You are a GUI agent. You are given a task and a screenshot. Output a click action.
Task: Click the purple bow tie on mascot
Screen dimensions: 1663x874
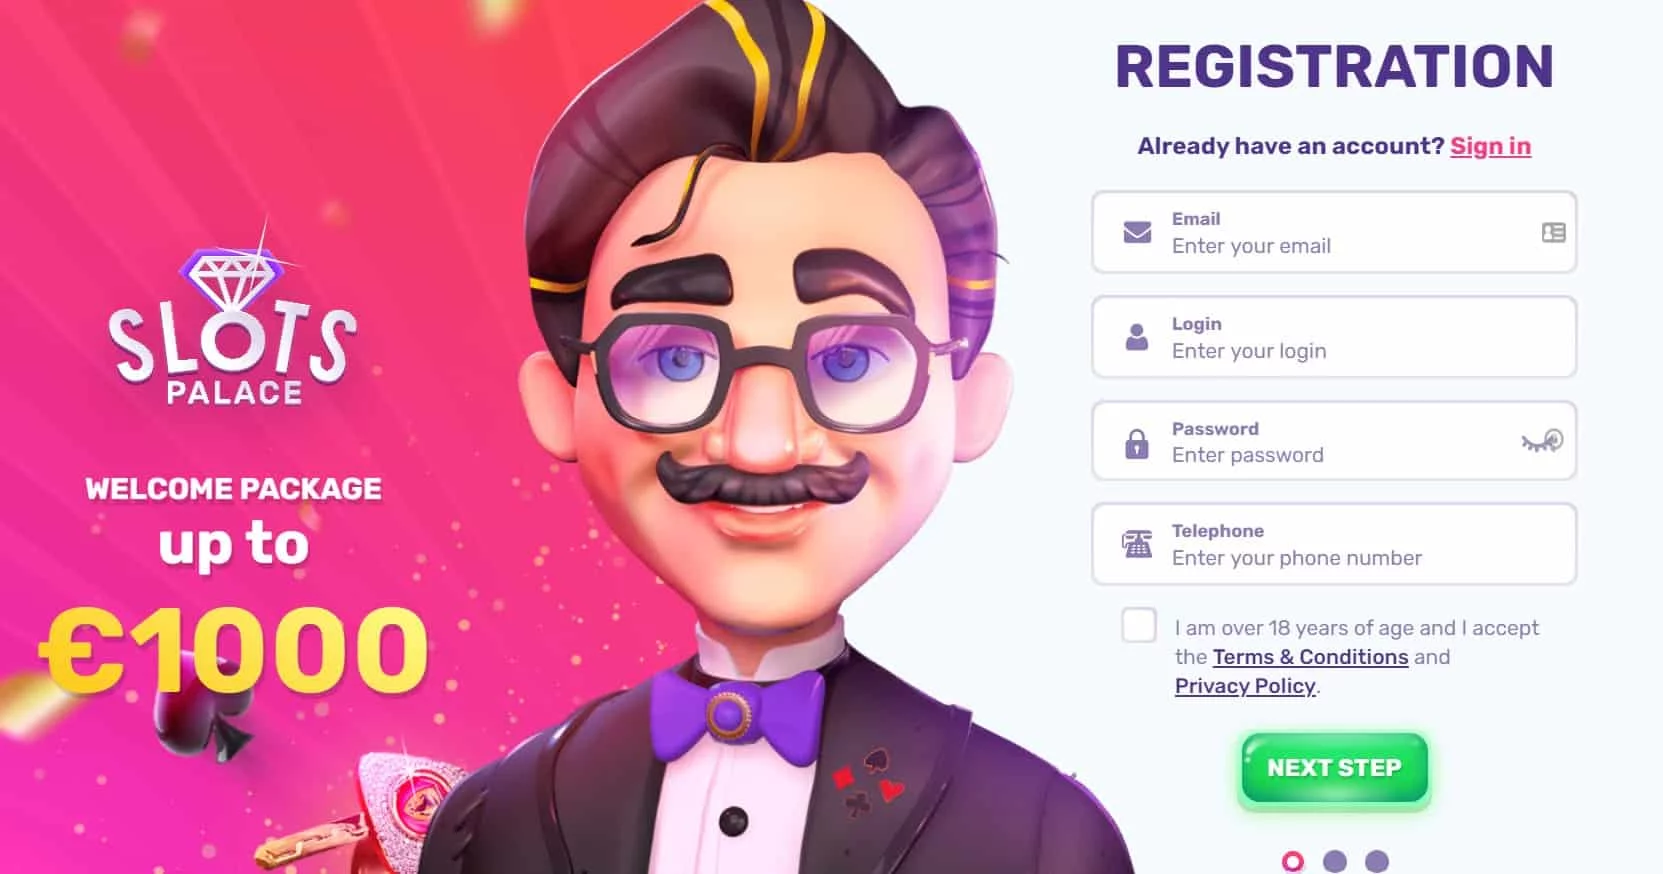pos(729,715)
